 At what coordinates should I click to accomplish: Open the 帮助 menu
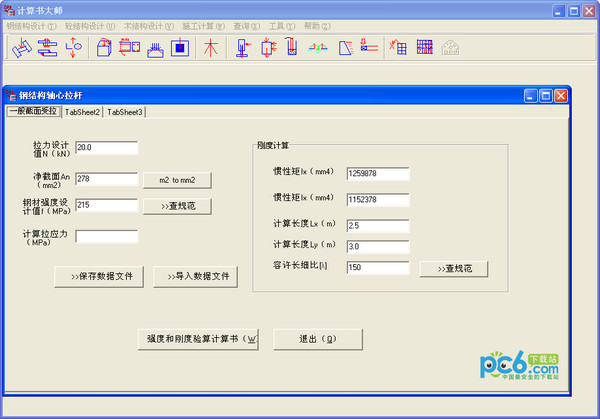coord(317,26)
